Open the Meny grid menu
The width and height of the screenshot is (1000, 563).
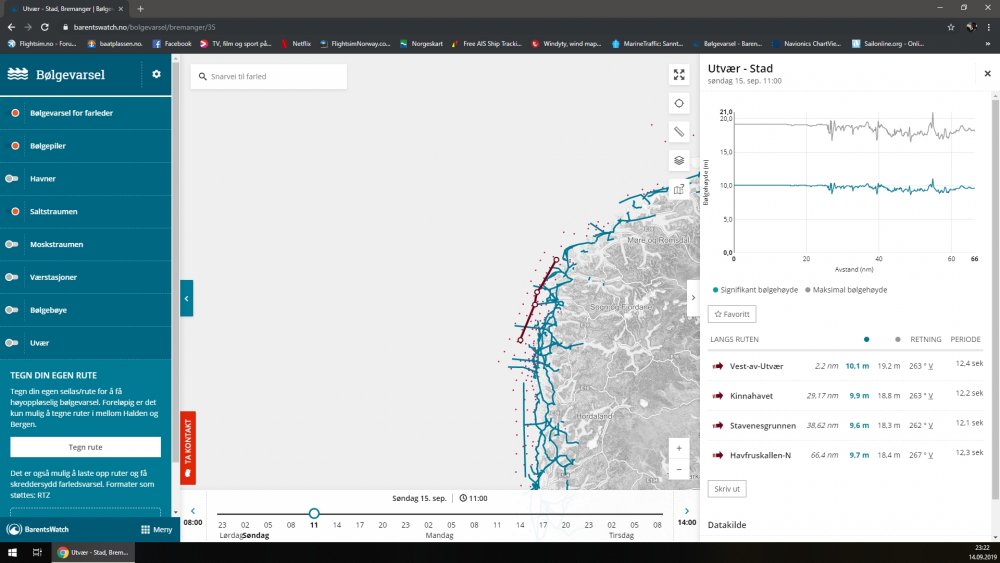(x=156, y=529)
